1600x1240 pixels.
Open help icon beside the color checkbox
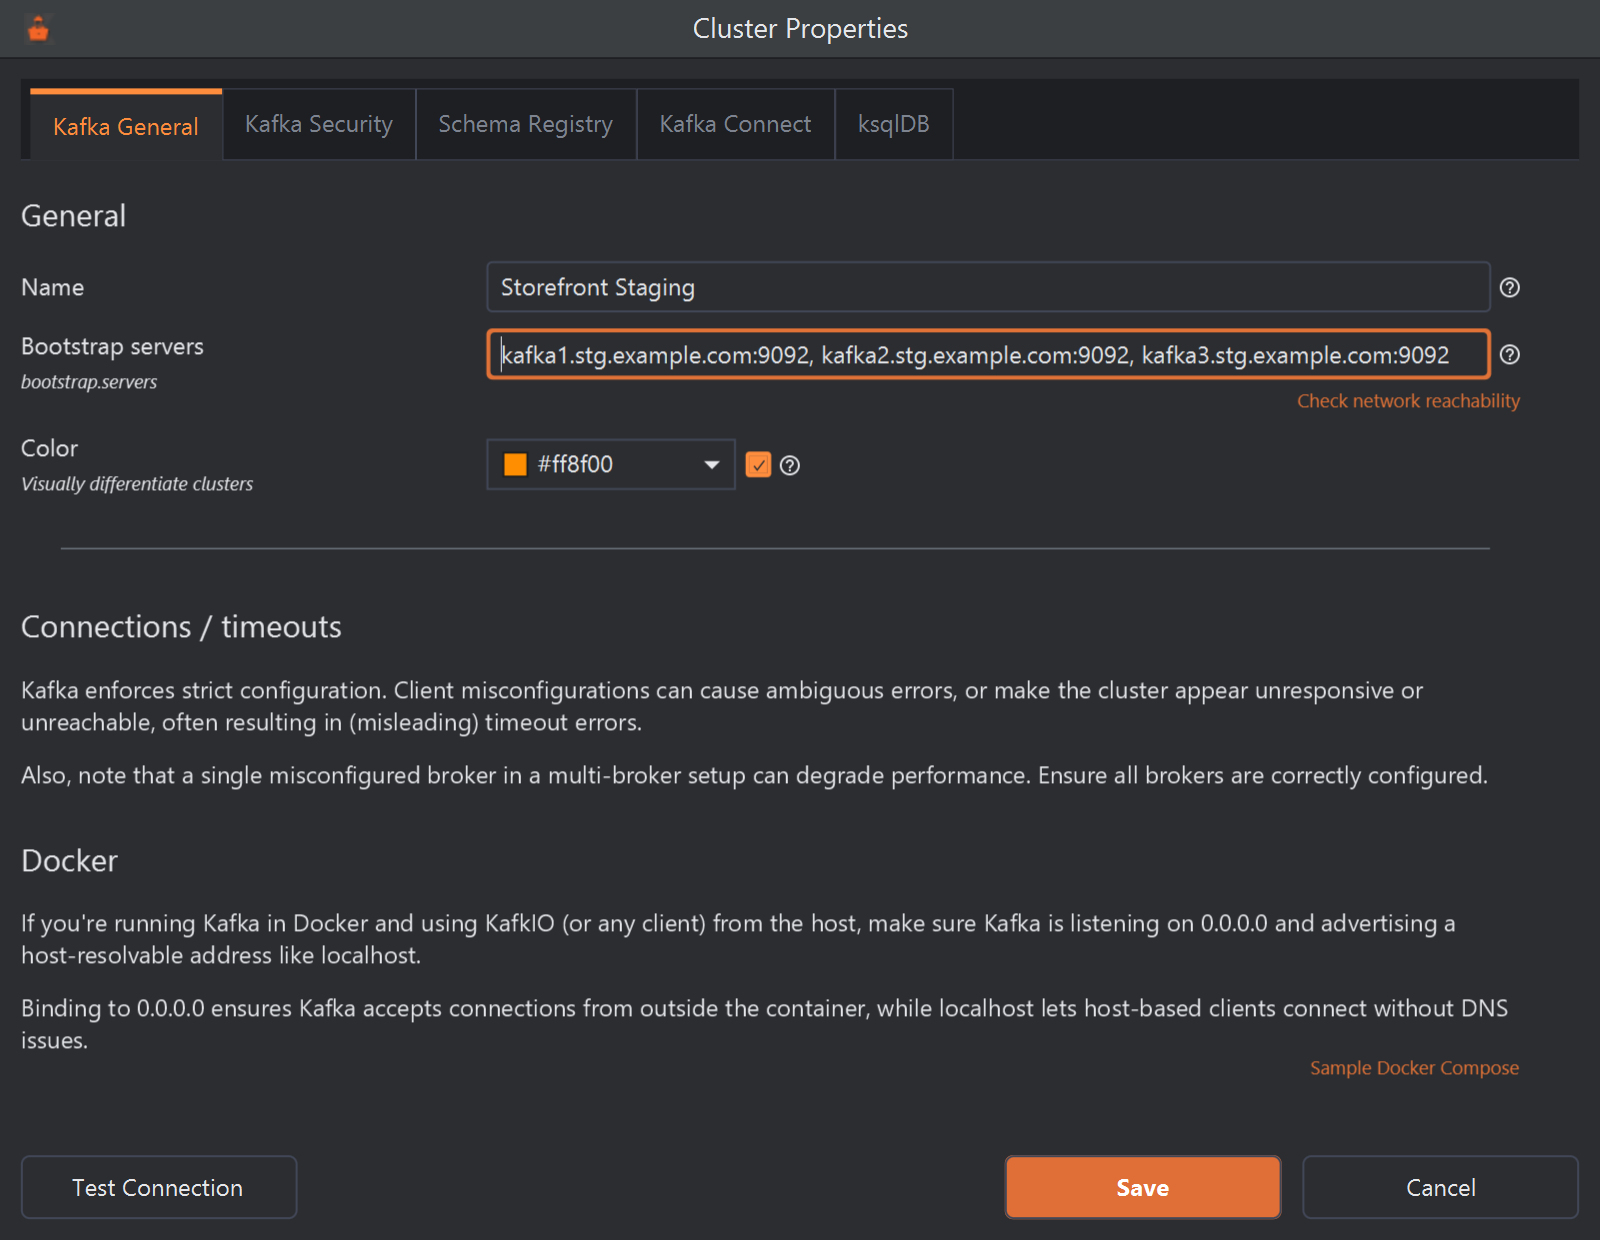pyautogui.click(x=790, y=466)
